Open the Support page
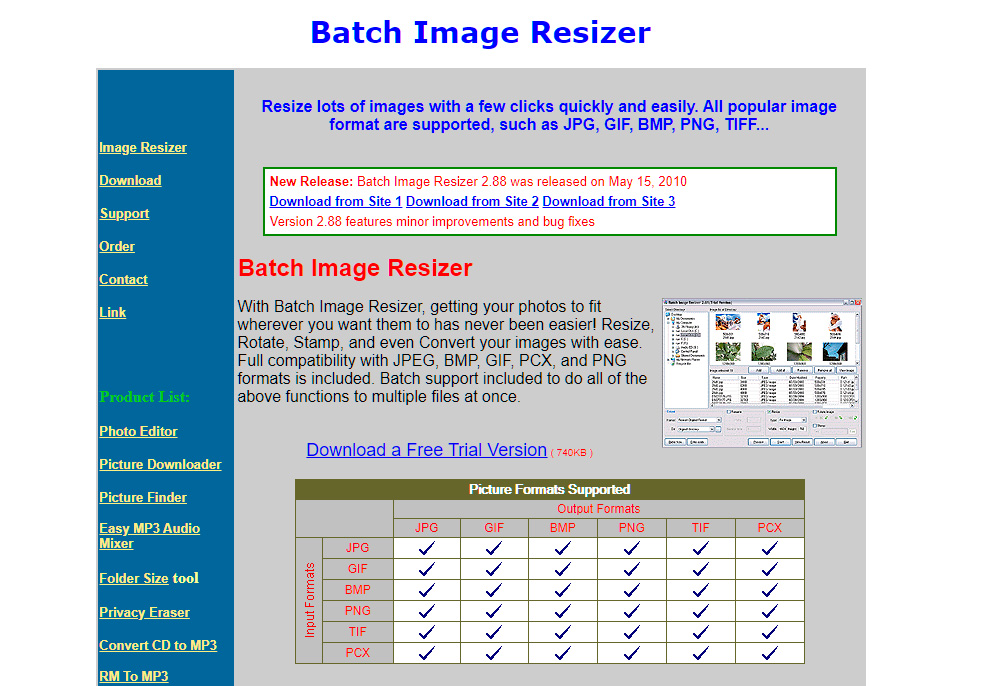This screenshot has width=981, height=686. pyautogui.click(x=124, y=213)
